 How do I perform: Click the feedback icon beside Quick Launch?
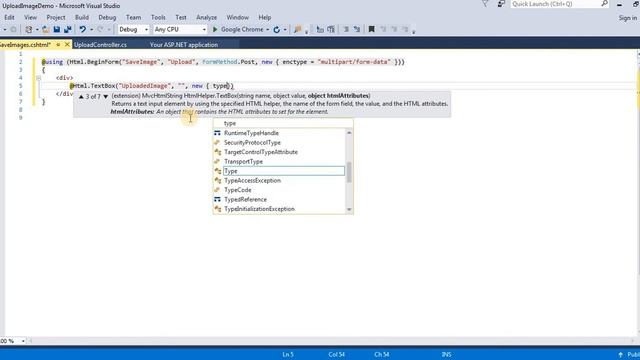(501, 4)
